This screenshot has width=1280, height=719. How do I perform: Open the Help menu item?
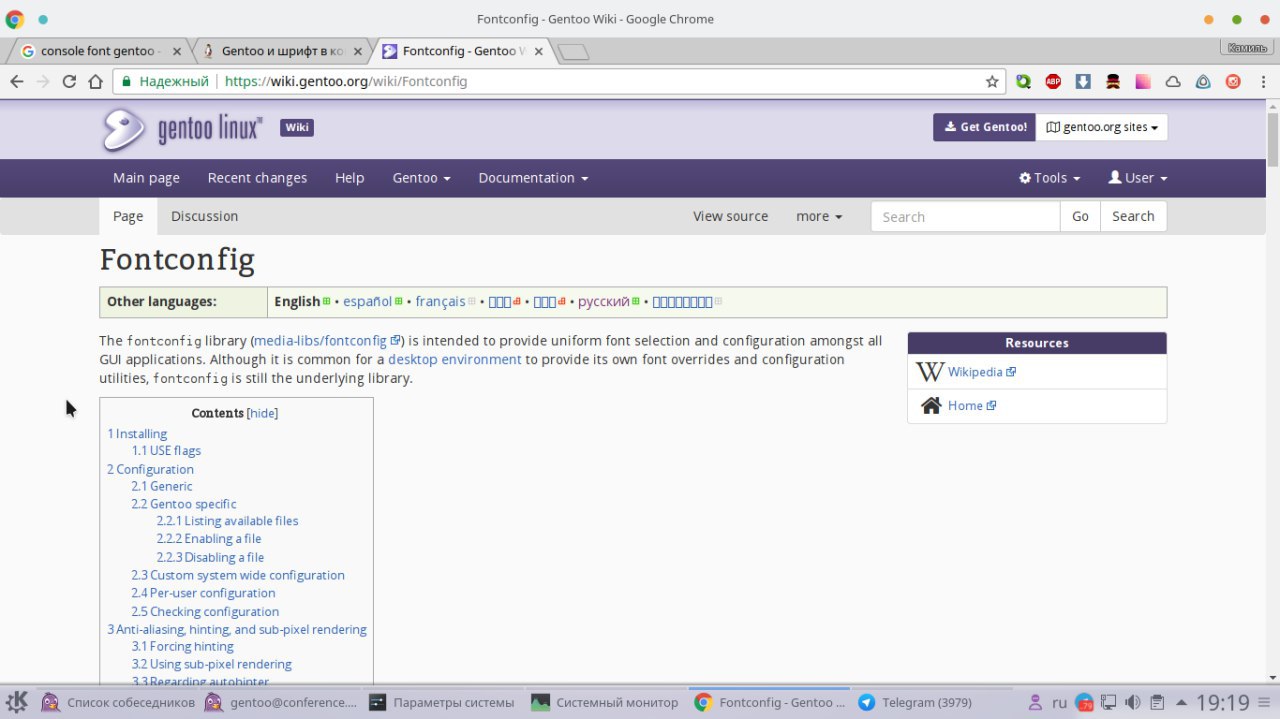[349, 178]
